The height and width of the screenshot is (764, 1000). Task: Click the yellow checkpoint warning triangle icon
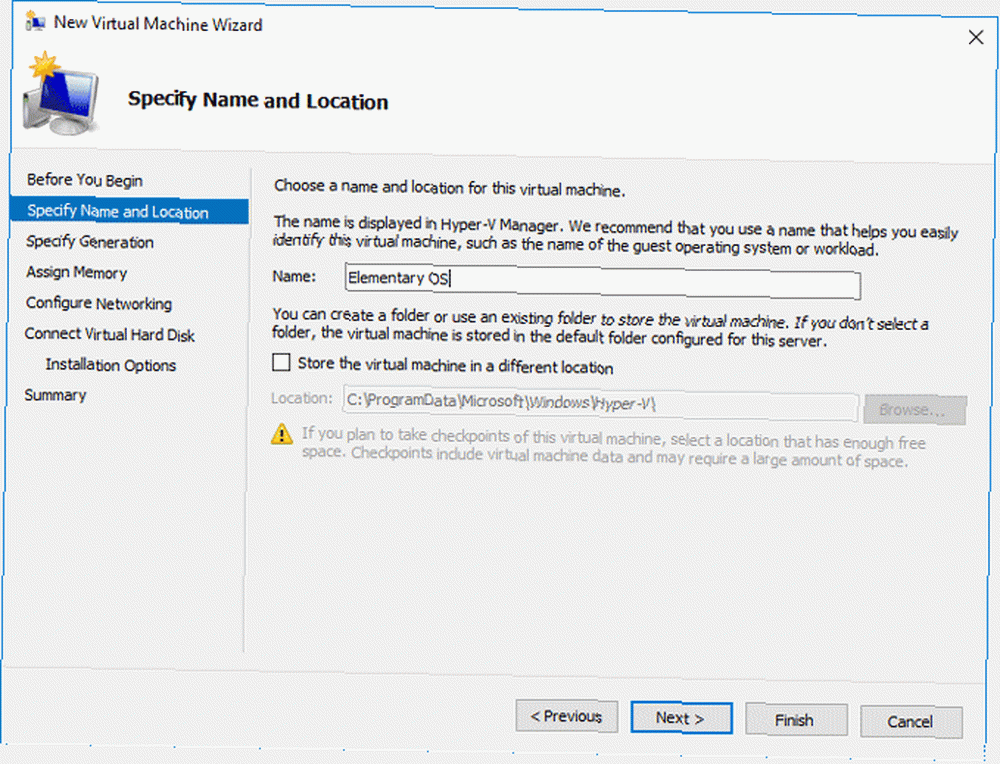pyautogui.click(x=282, y=434)
